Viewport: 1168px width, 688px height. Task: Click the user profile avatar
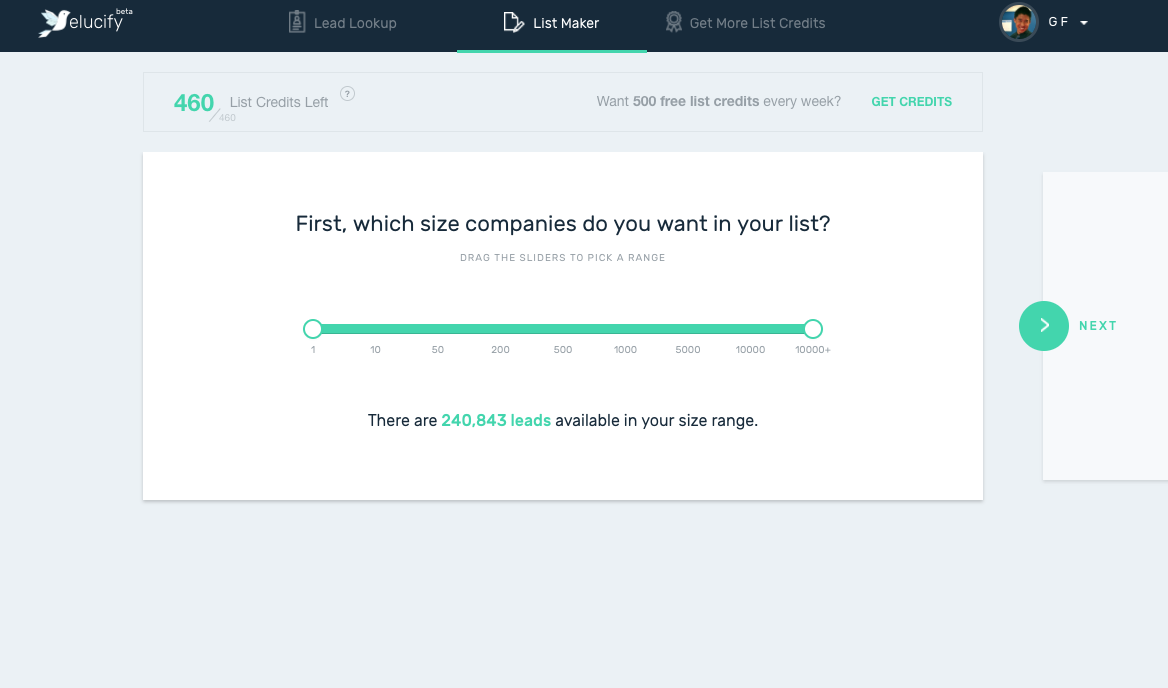coord(1018,22)
